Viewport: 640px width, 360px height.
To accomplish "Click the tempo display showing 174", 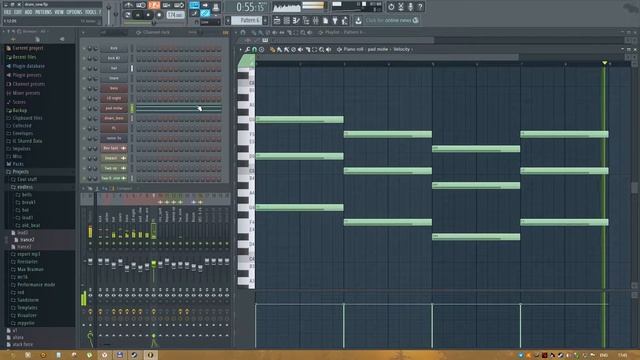I will pos(176,15).
